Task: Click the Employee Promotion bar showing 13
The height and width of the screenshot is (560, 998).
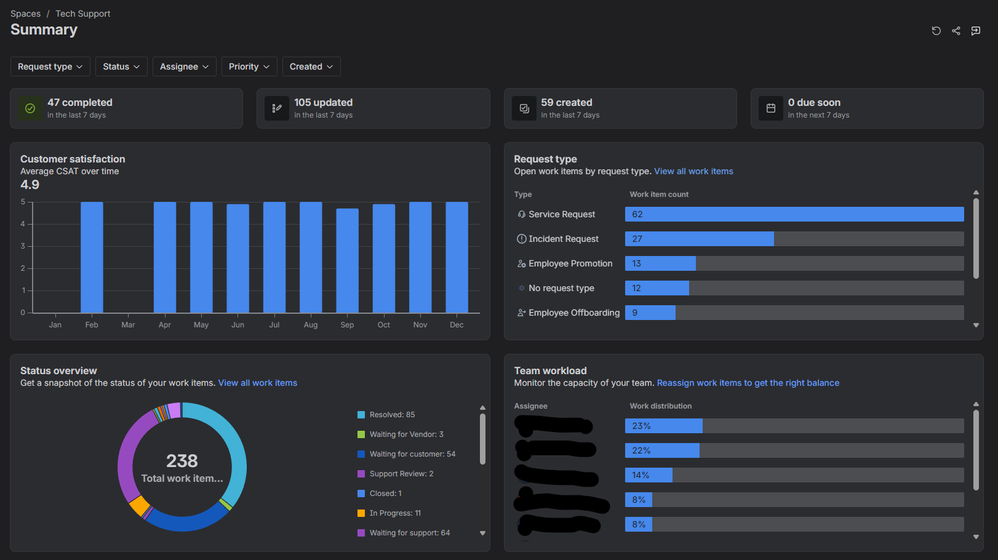Action: click(661, 263)
